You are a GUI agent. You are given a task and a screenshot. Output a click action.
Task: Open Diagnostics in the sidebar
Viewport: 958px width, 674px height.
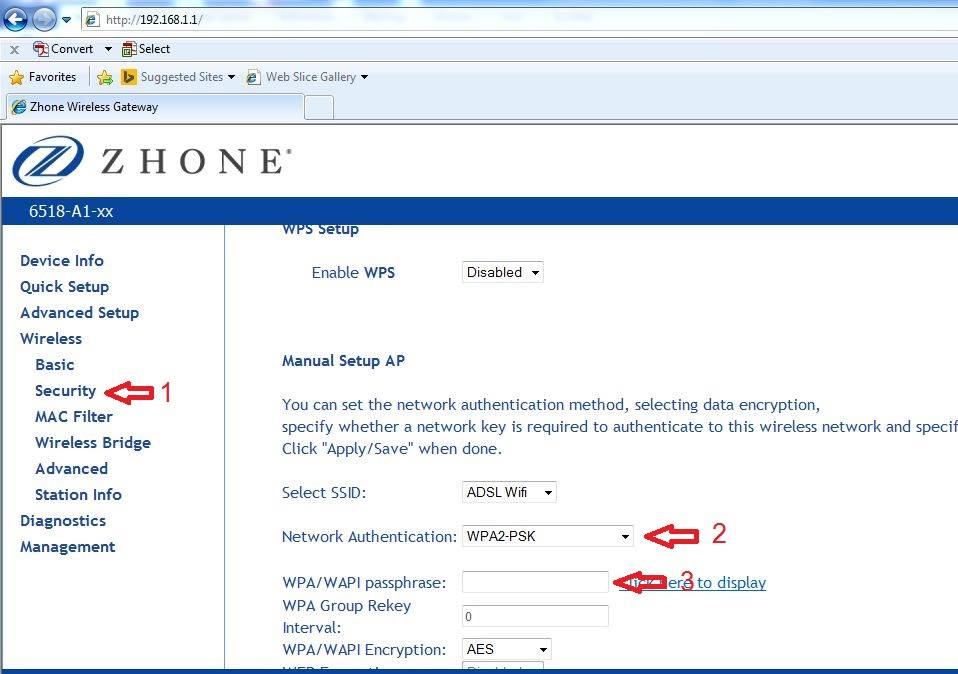pos(63,521)
